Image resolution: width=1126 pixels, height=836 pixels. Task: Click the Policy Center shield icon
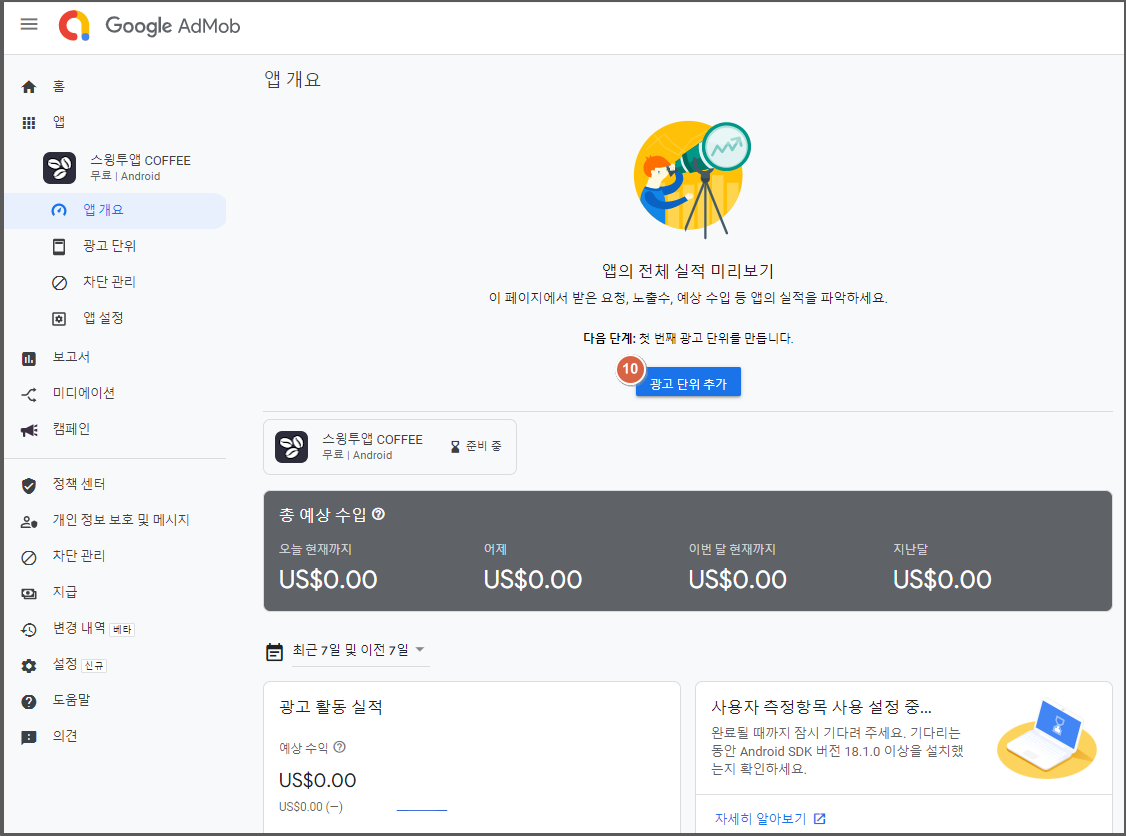[x=29, y=485]
